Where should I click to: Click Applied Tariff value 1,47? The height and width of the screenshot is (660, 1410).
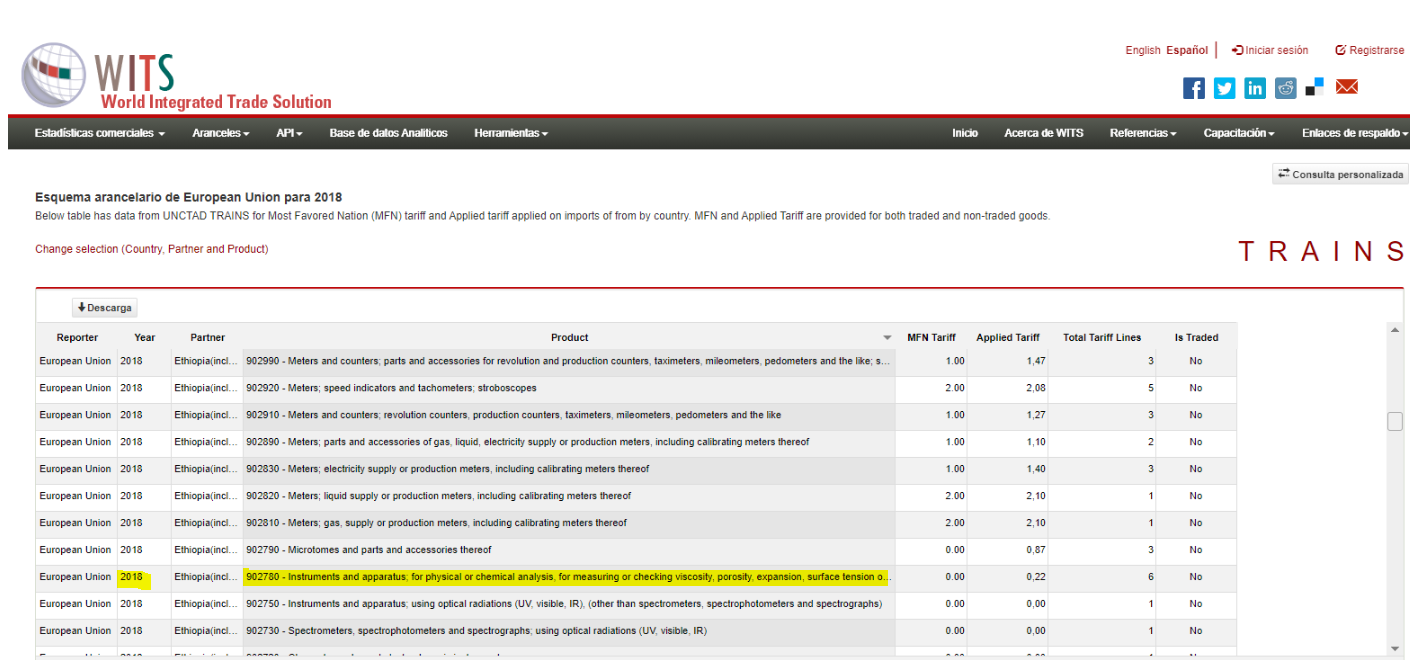(1034, 361)
